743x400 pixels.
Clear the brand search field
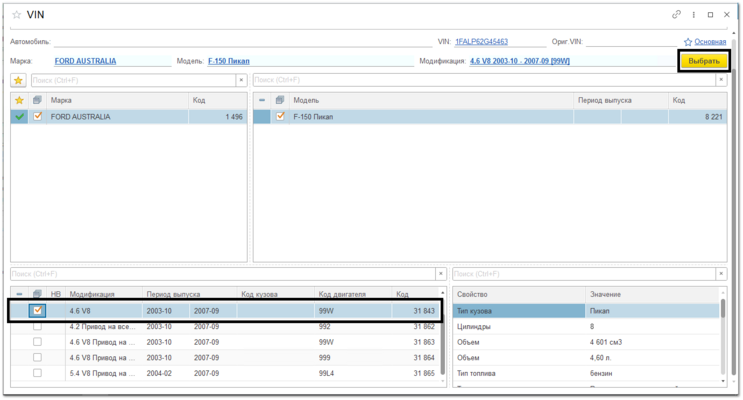tap(241, 80)
